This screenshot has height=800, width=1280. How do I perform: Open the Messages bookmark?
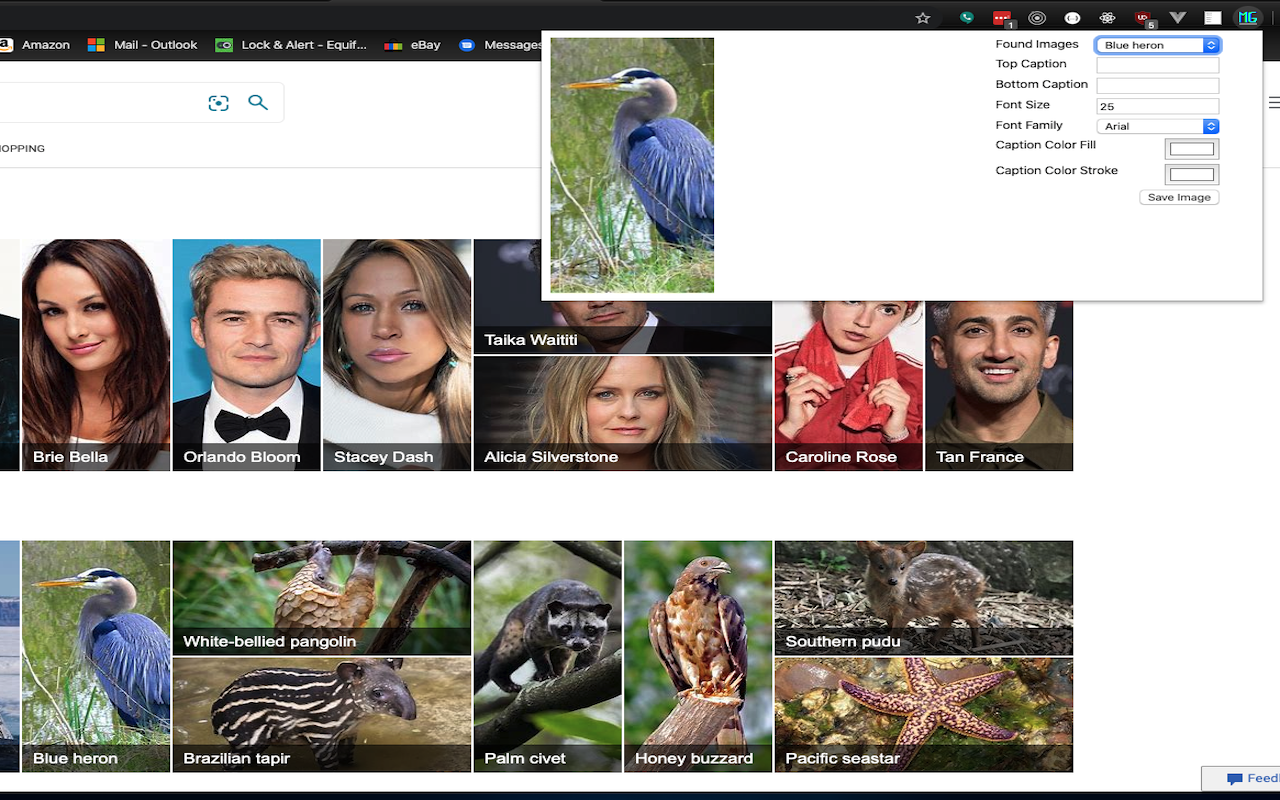point(501,45)
